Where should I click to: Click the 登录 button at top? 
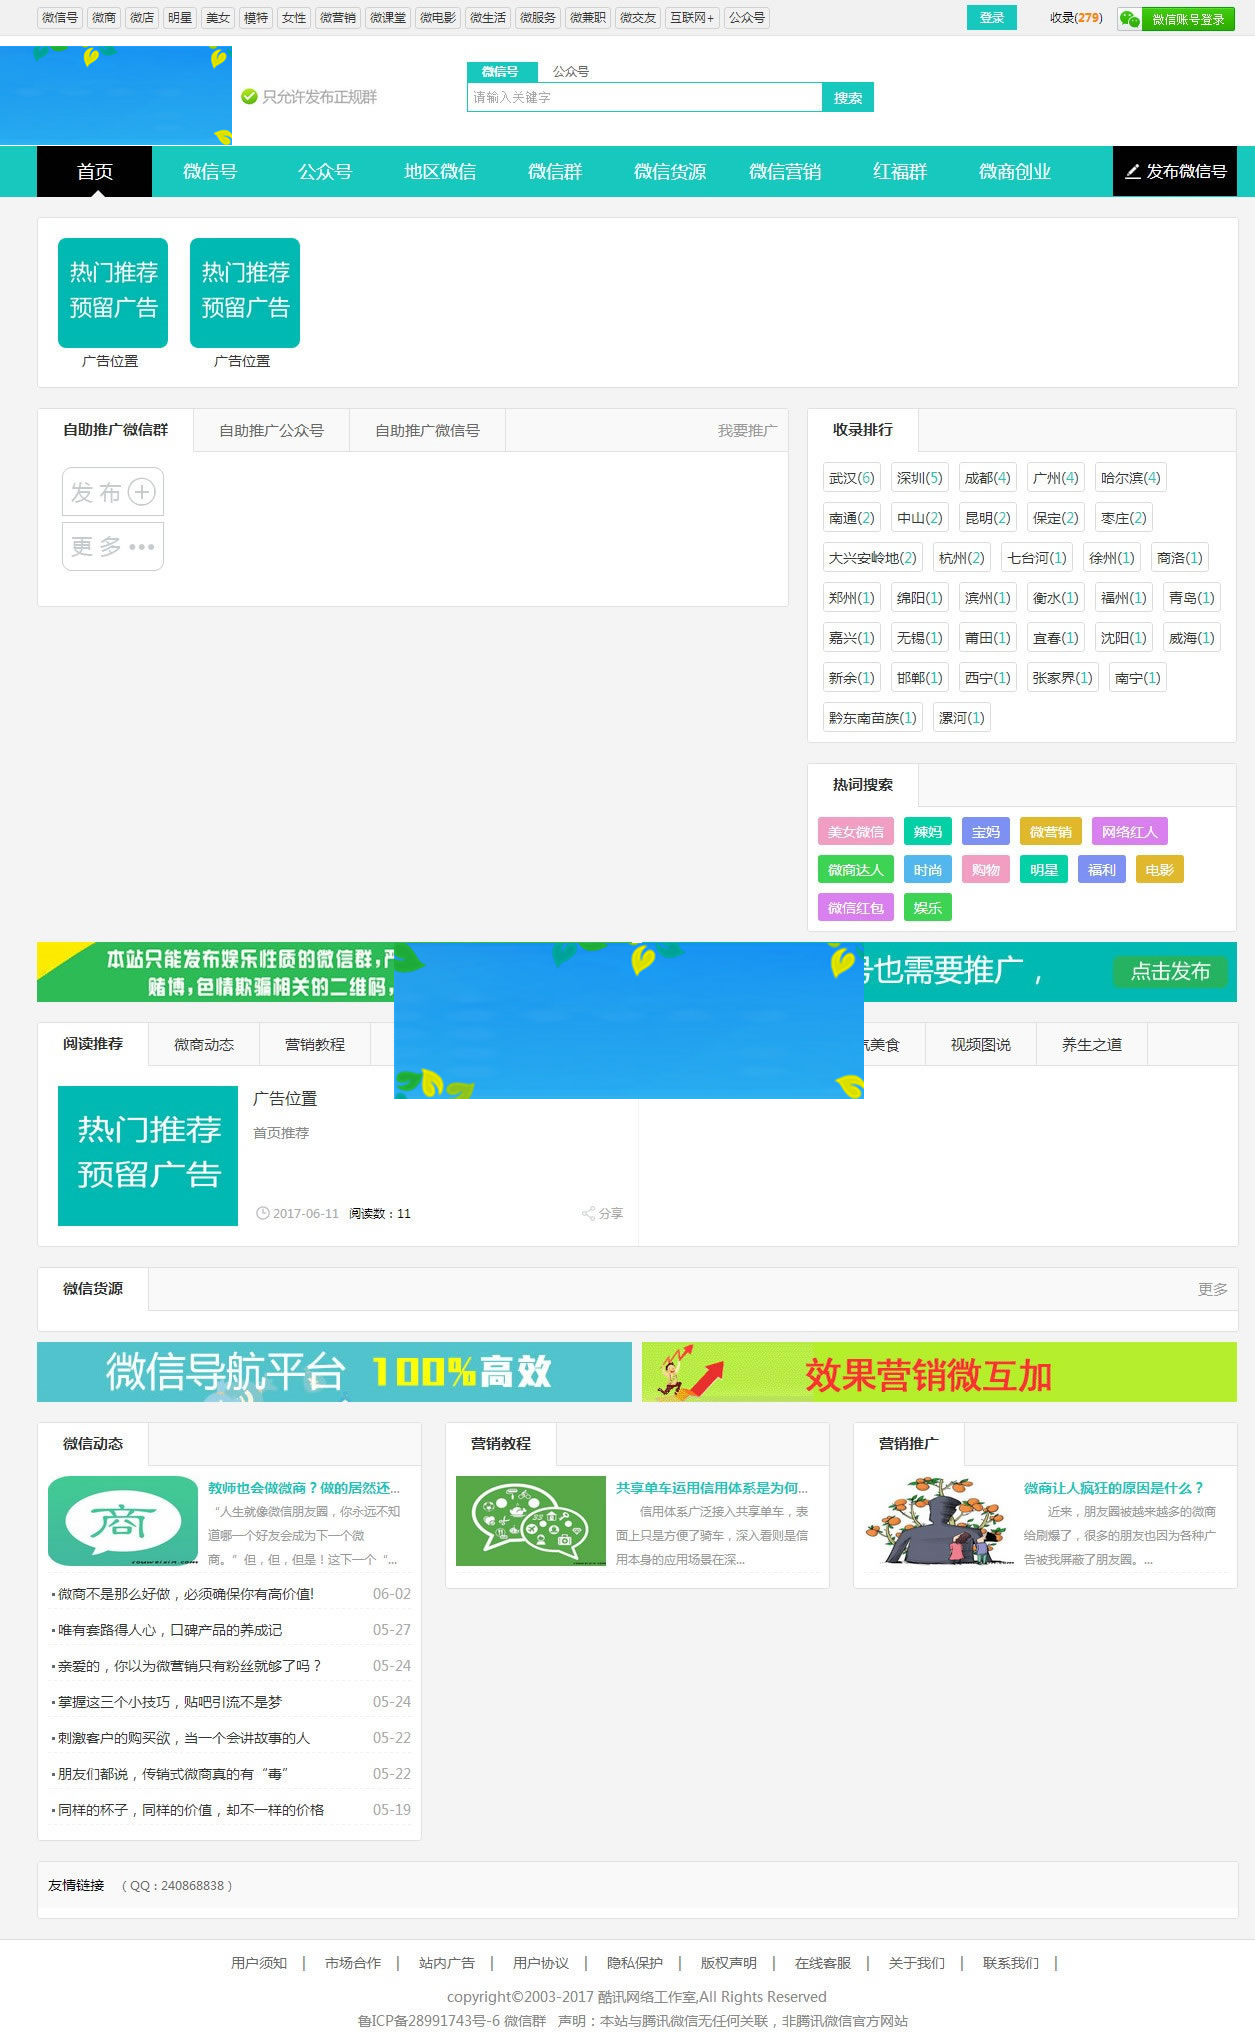tap(991, 18)
